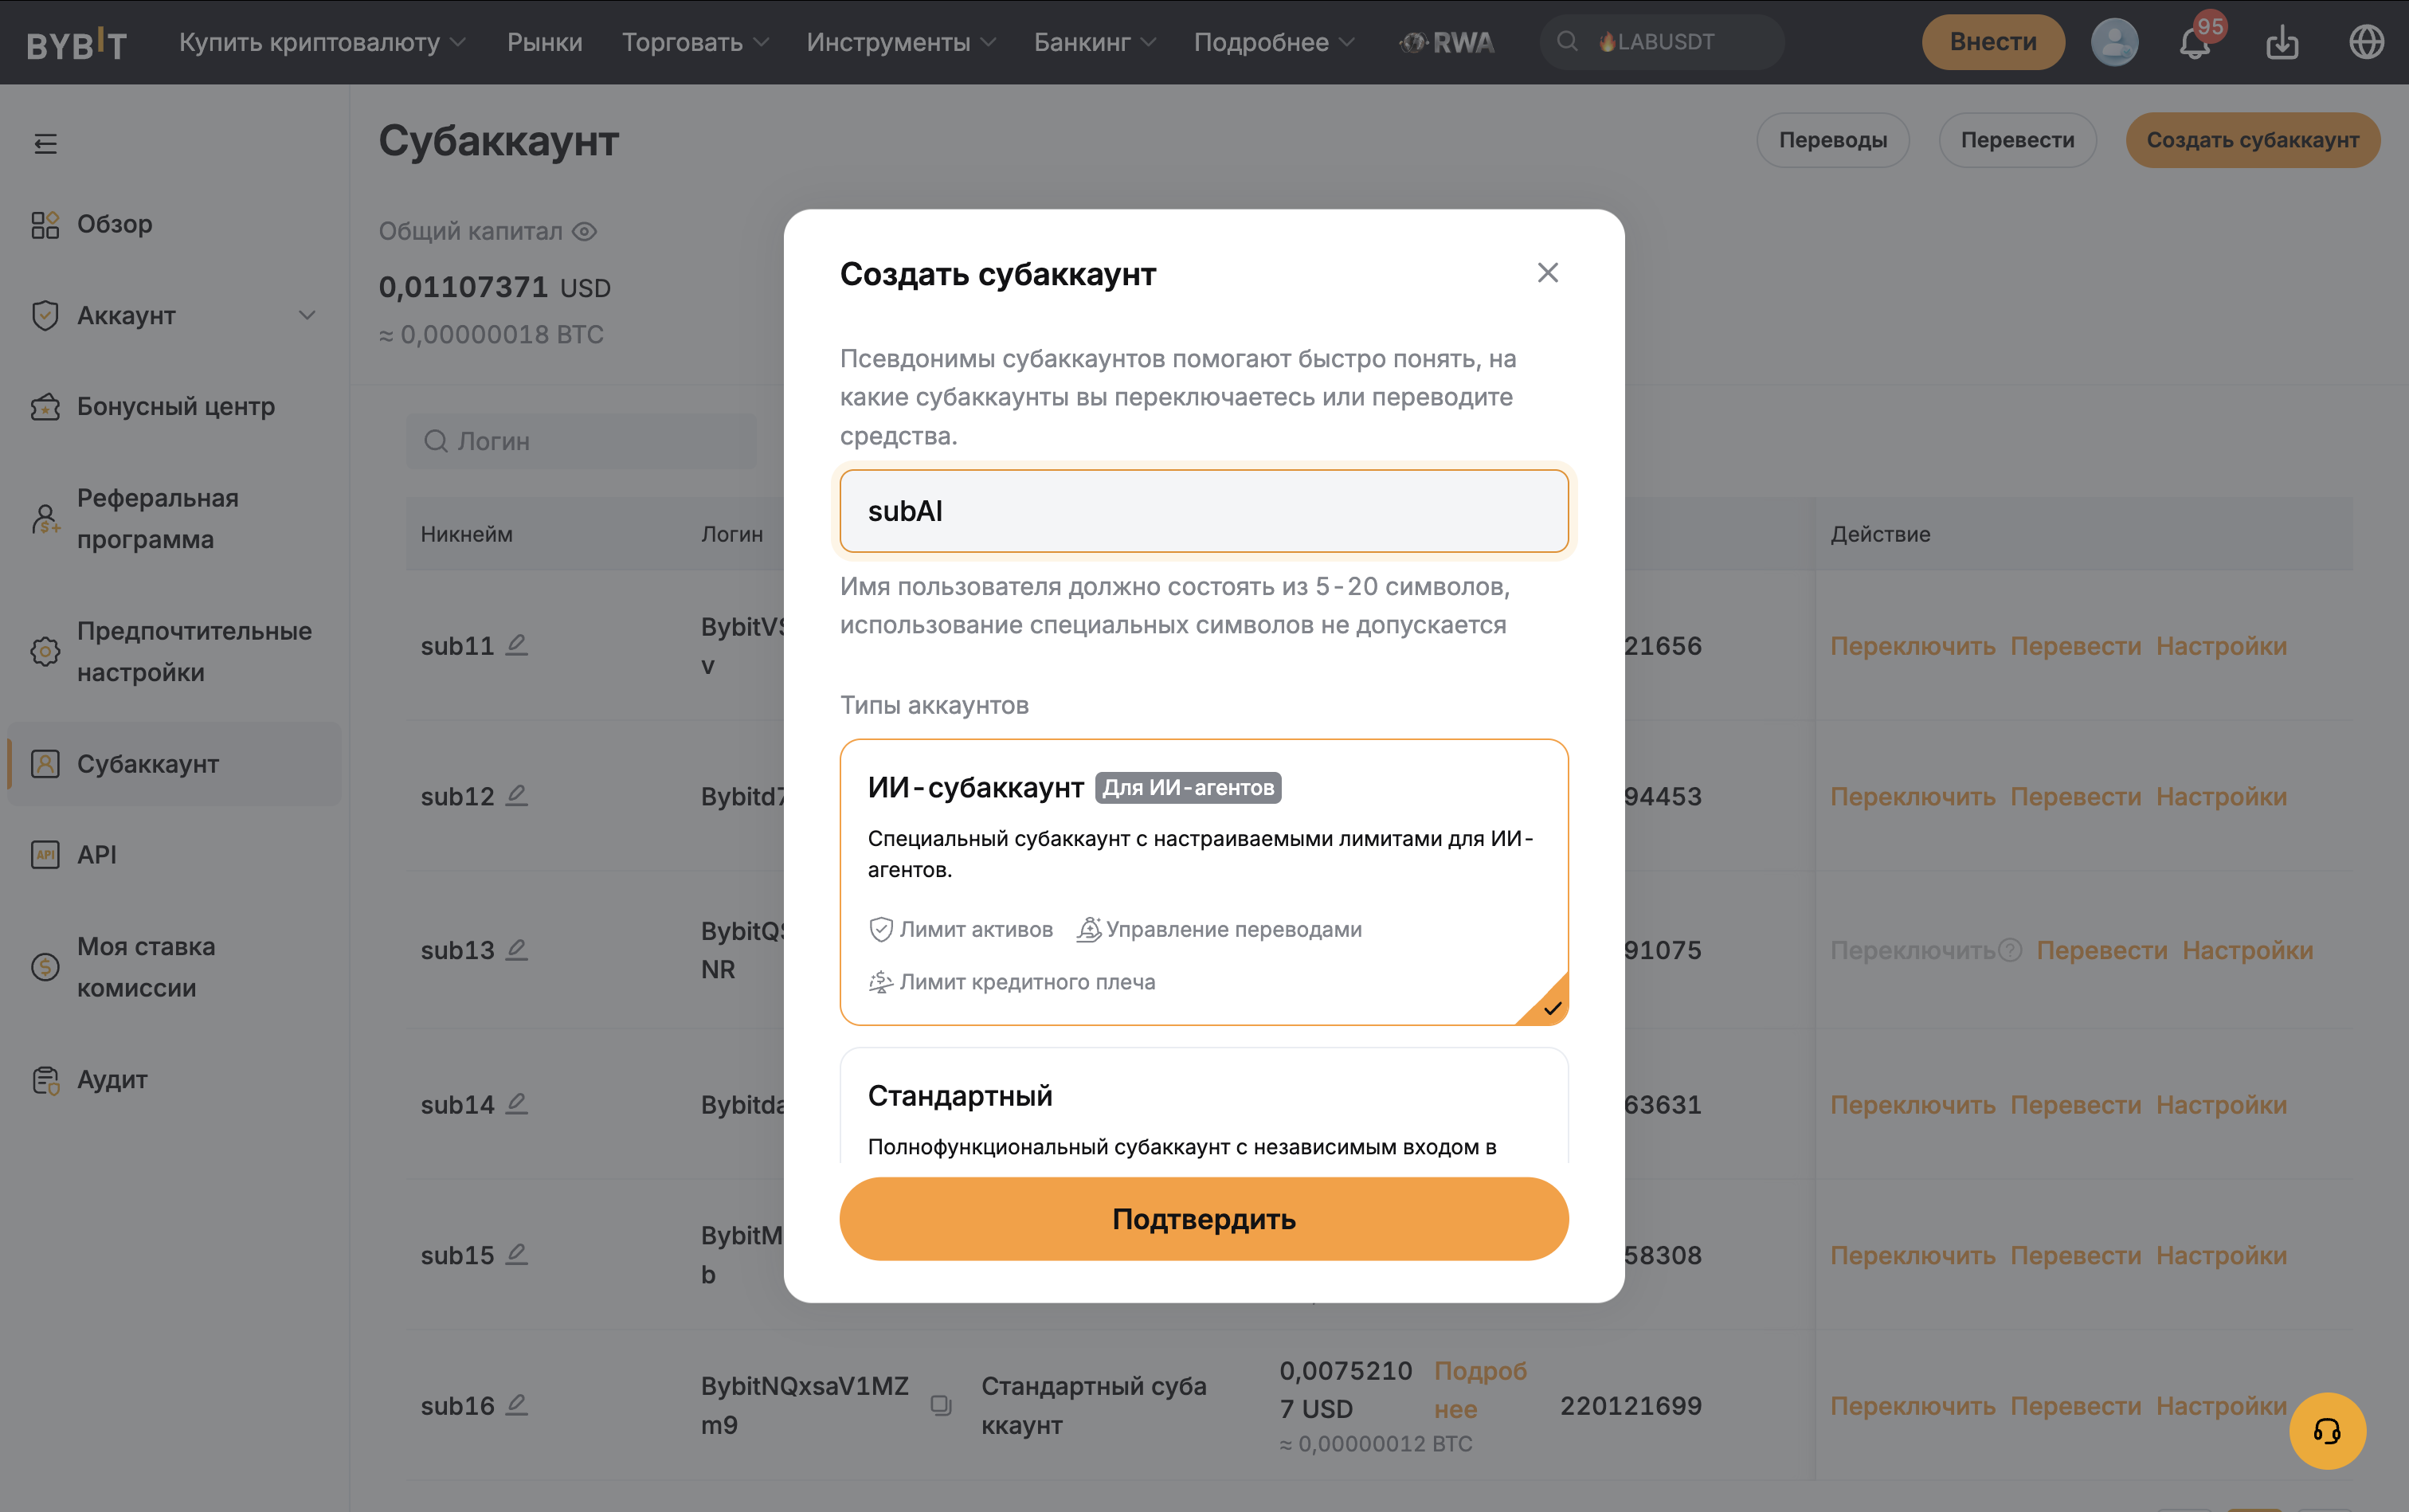
Task: Toggle visibility of Общий капитал
Action: click(584, 232)
